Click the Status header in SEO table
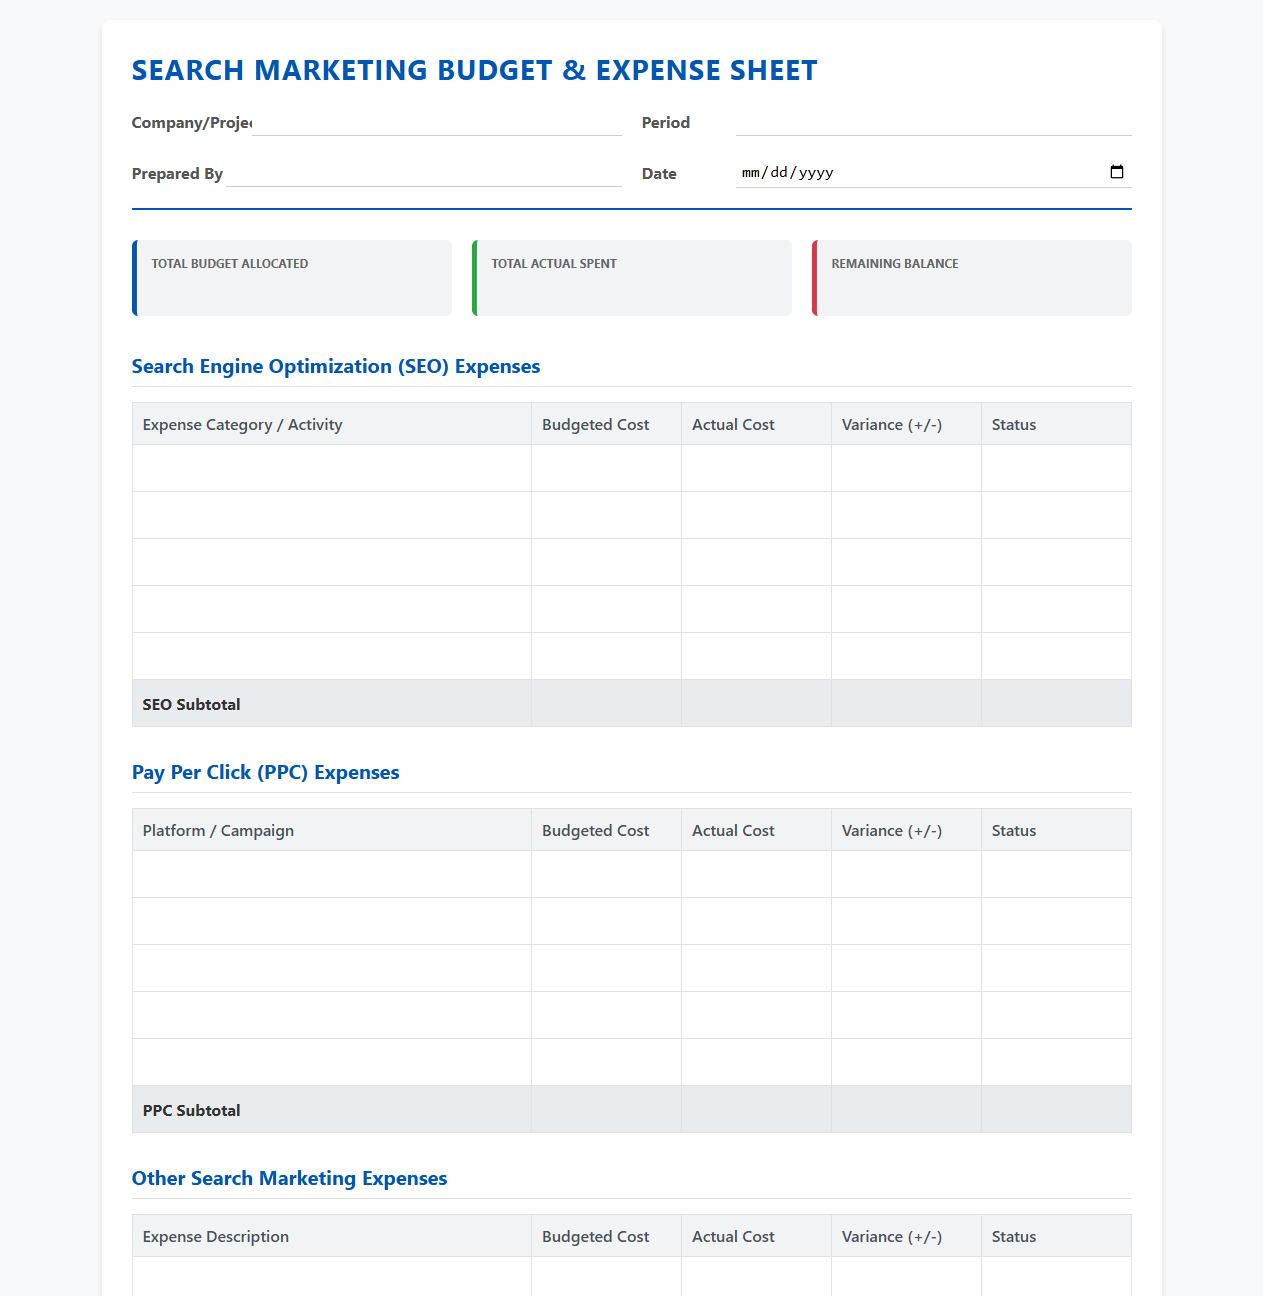The height and width of the screenshot is (1296, 1263). [1056, 424]
